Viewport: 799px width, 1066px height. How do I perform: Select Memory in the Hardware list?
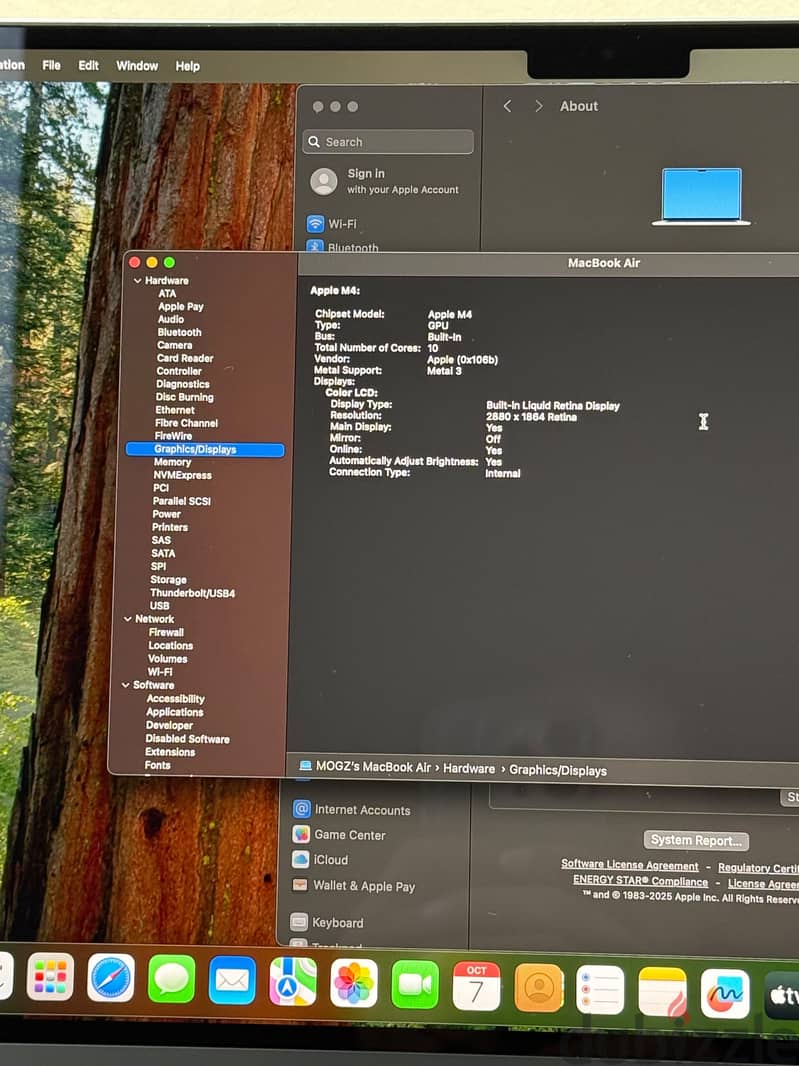pos(172,462)
